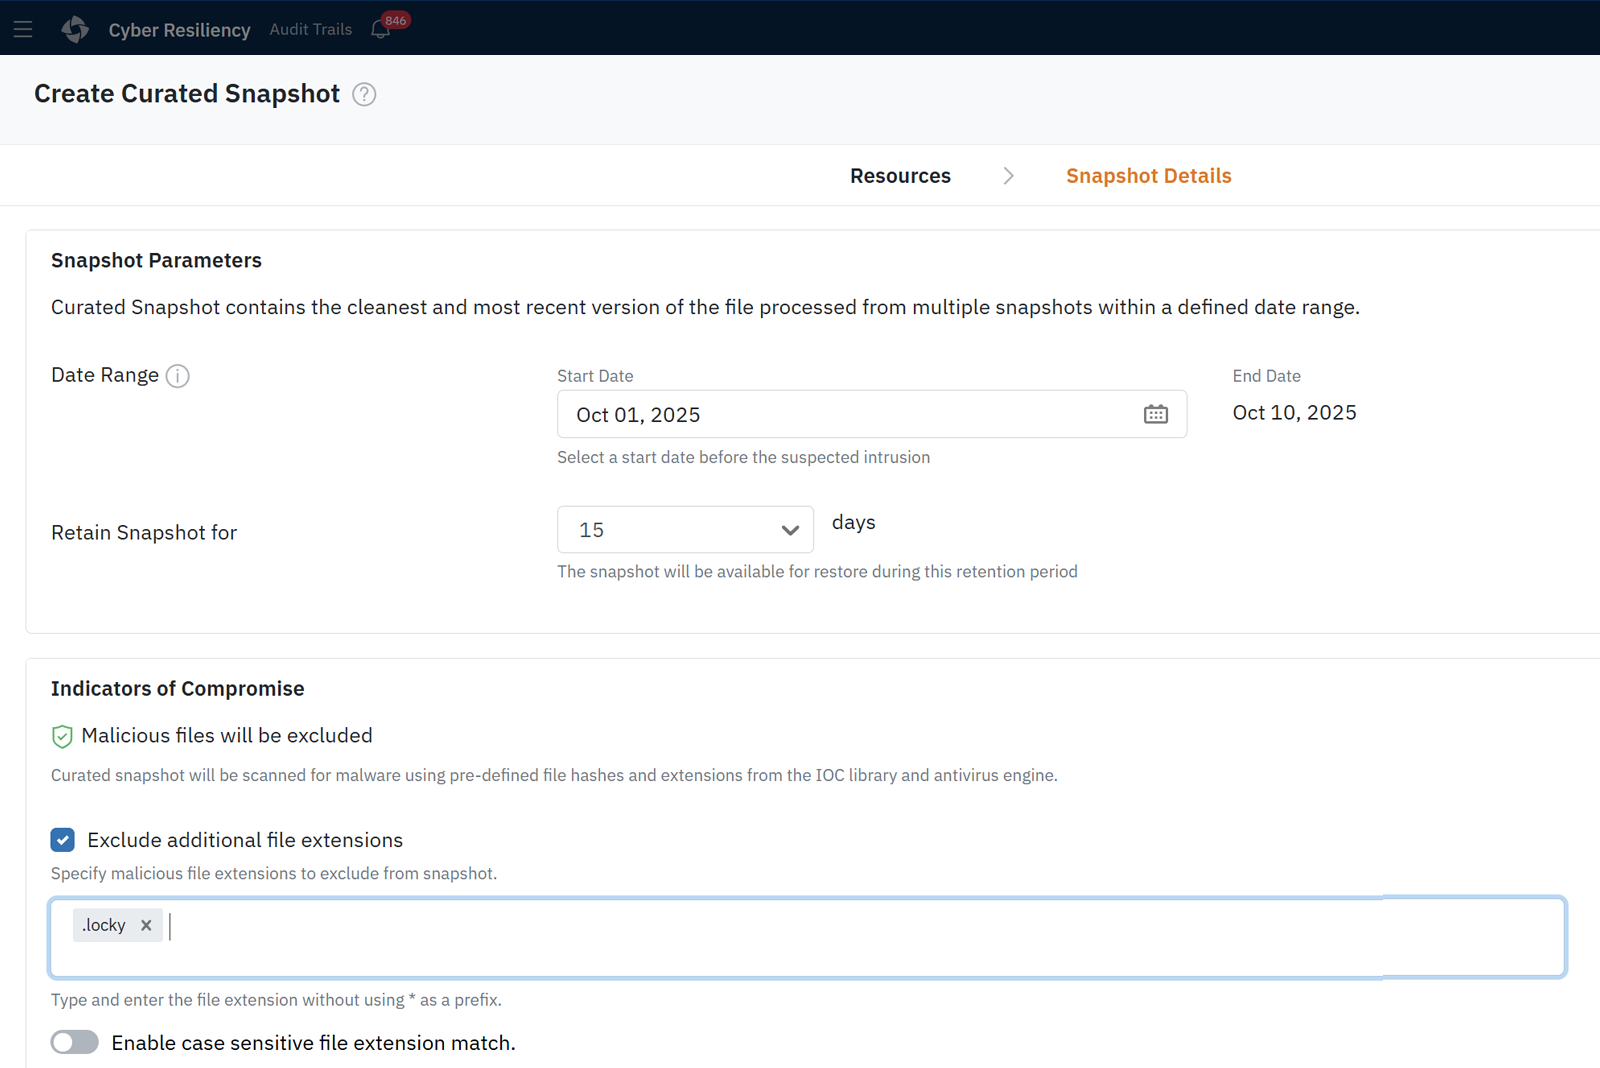The width and height of the screenshot is (1600, 1068).
Task: Open the Audit Trails link
Action: click(310, 30)
